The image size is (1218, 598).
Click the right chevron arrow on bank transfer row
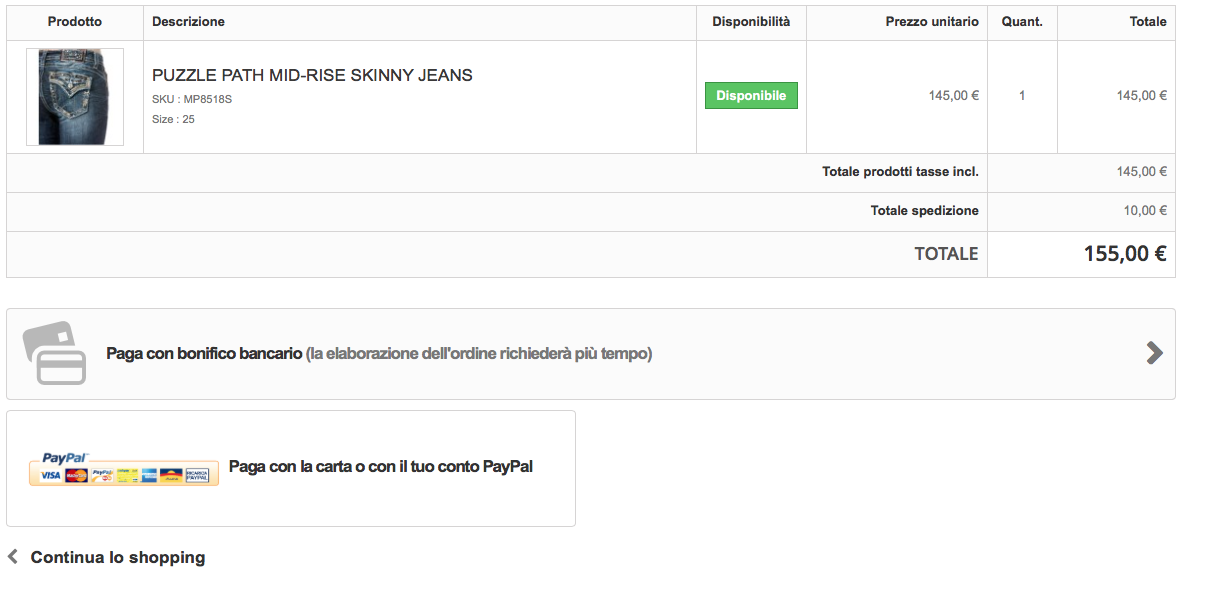pos(1155,353)
